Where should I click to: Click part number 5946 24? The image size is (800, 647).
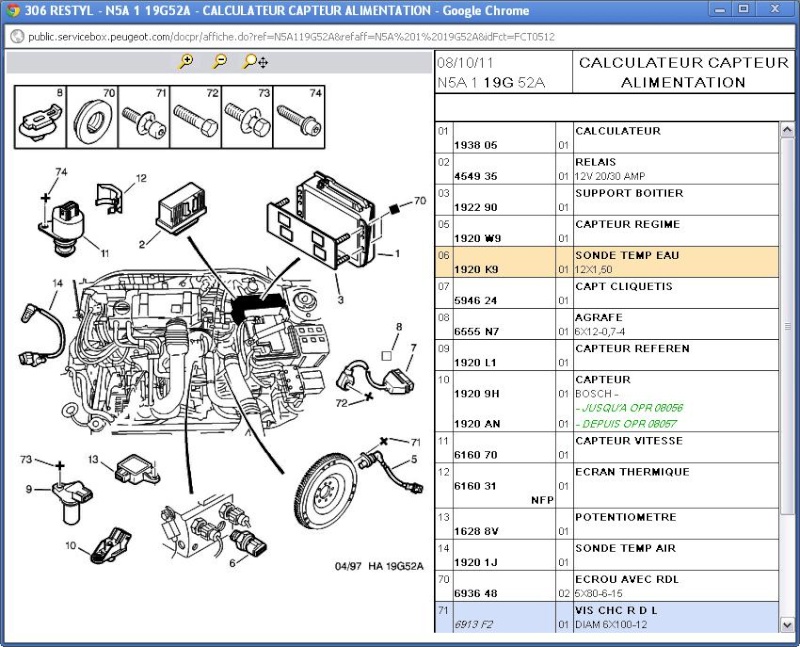[476, 301]
